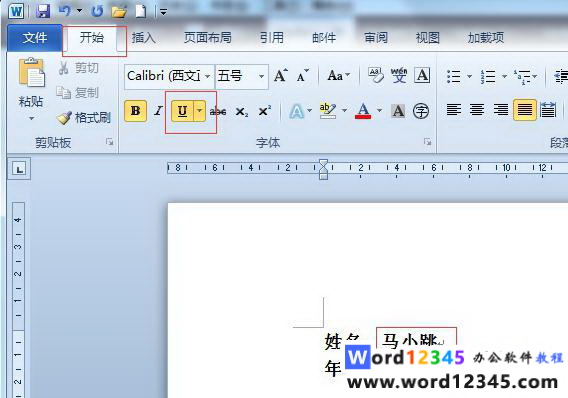
Task: Open the 审阅 tab
Action: click(376, 38)
